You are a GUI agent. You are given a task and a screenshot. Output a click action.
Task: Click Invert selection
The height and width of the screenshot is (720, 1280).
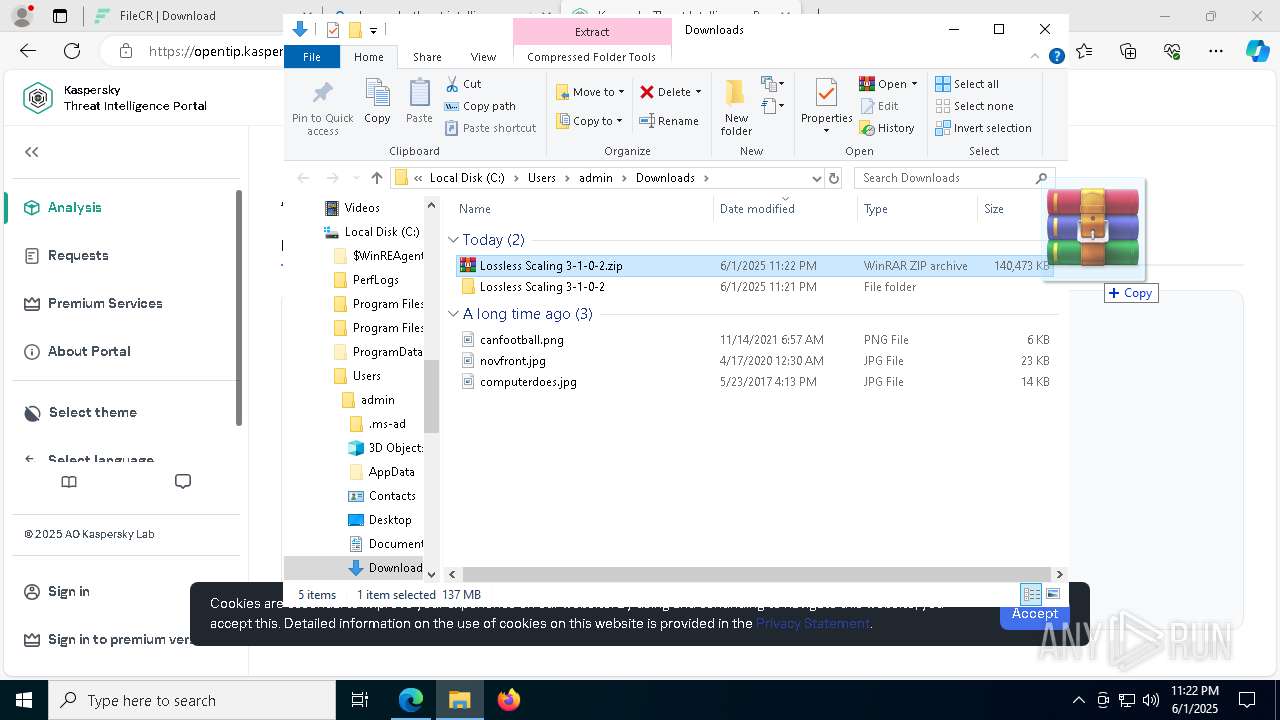tap(983, 128)
